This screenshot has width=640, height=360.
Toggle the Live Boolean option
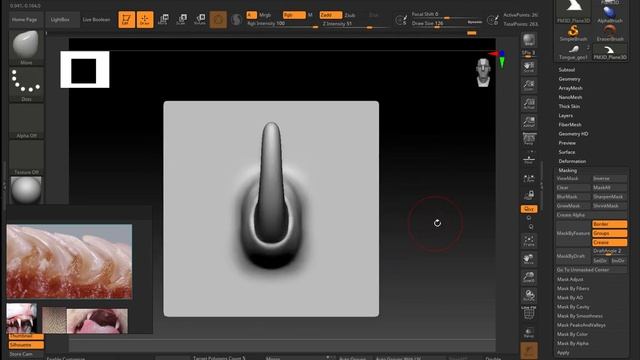pos(96,20)
